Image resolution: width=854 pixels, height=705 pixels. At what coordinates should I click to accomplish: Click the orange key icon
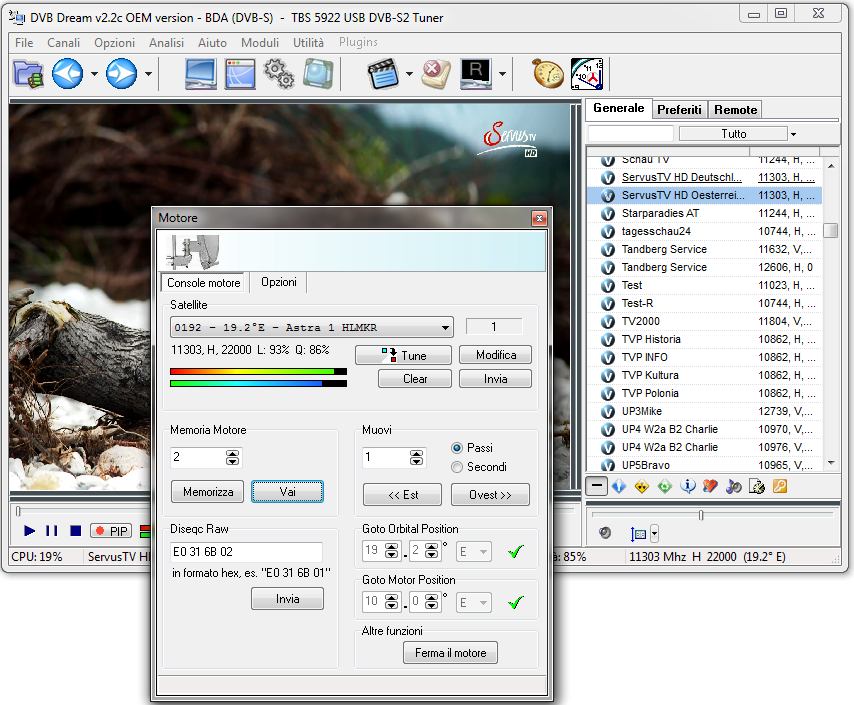780,486
